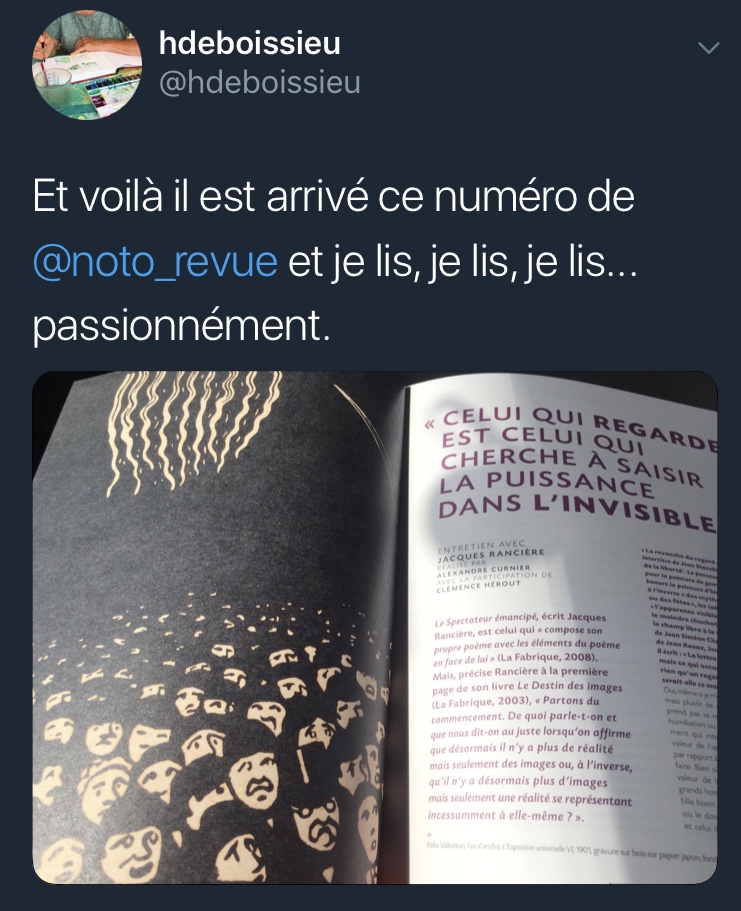Click the grey @hdeboissieu handle
This screenshot has width=741, height=911.
[x=259, y=83]
